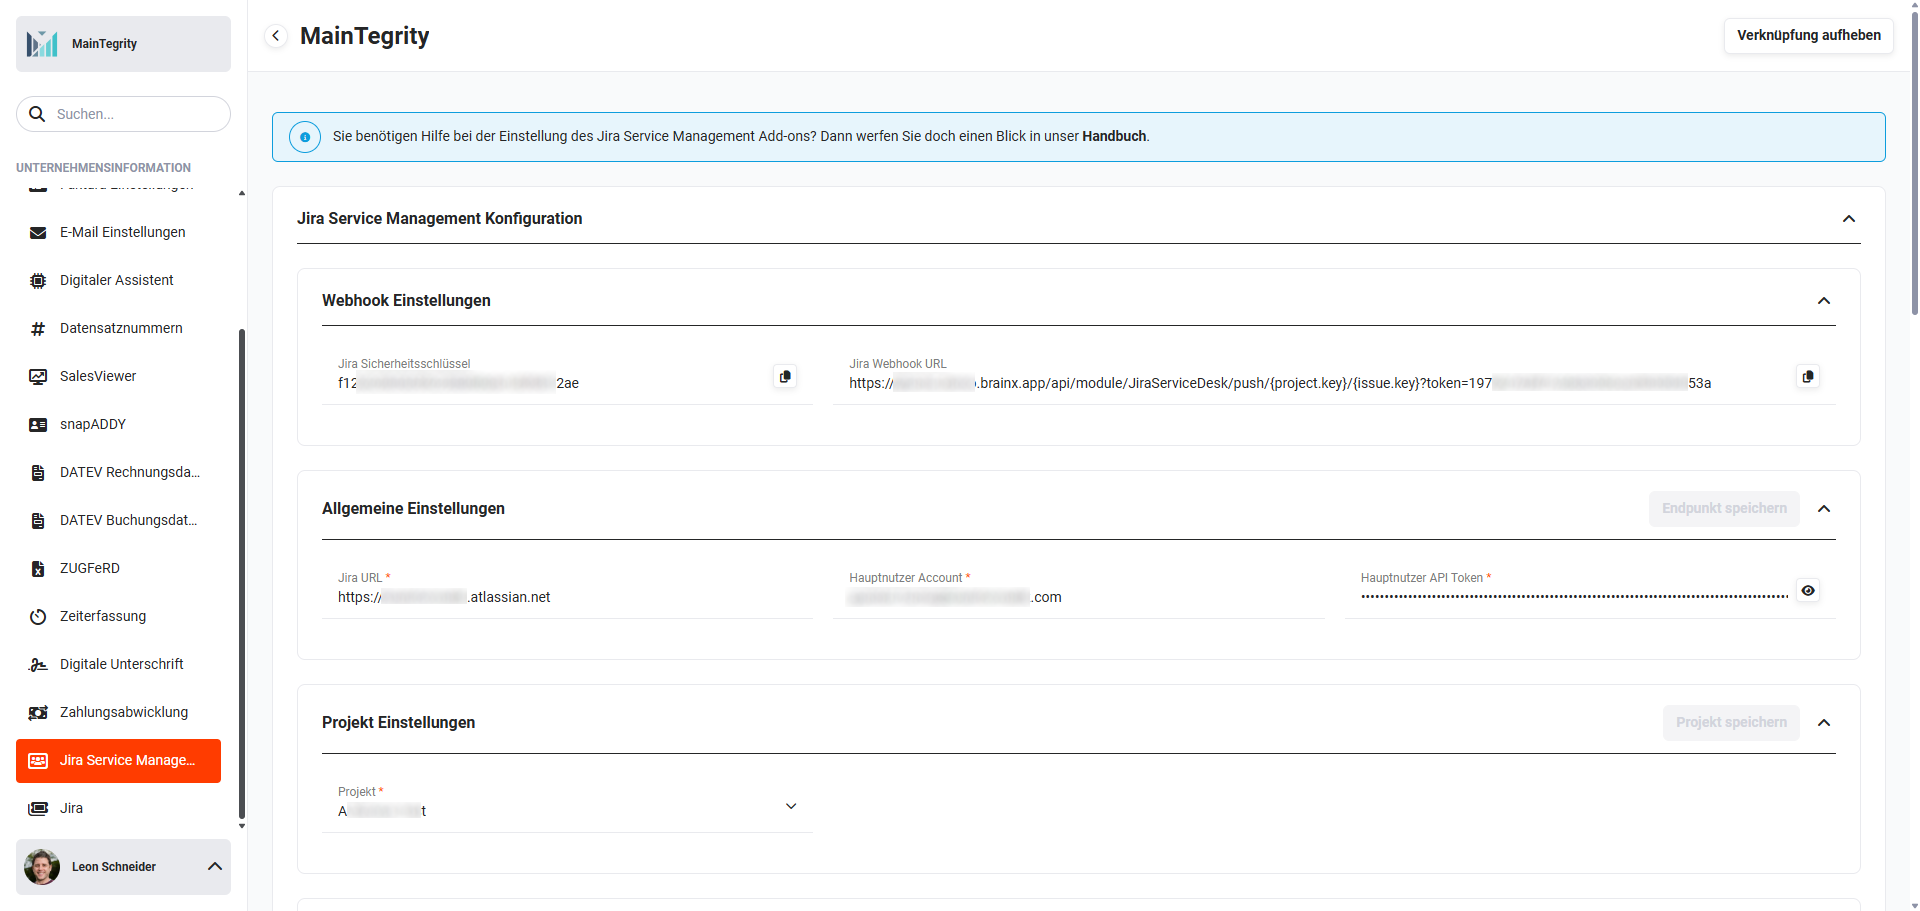The height and width of the screenshot is (911, 1920).
Task: Click the Zeiterfassung clock icon
Action: pos(38,616)
